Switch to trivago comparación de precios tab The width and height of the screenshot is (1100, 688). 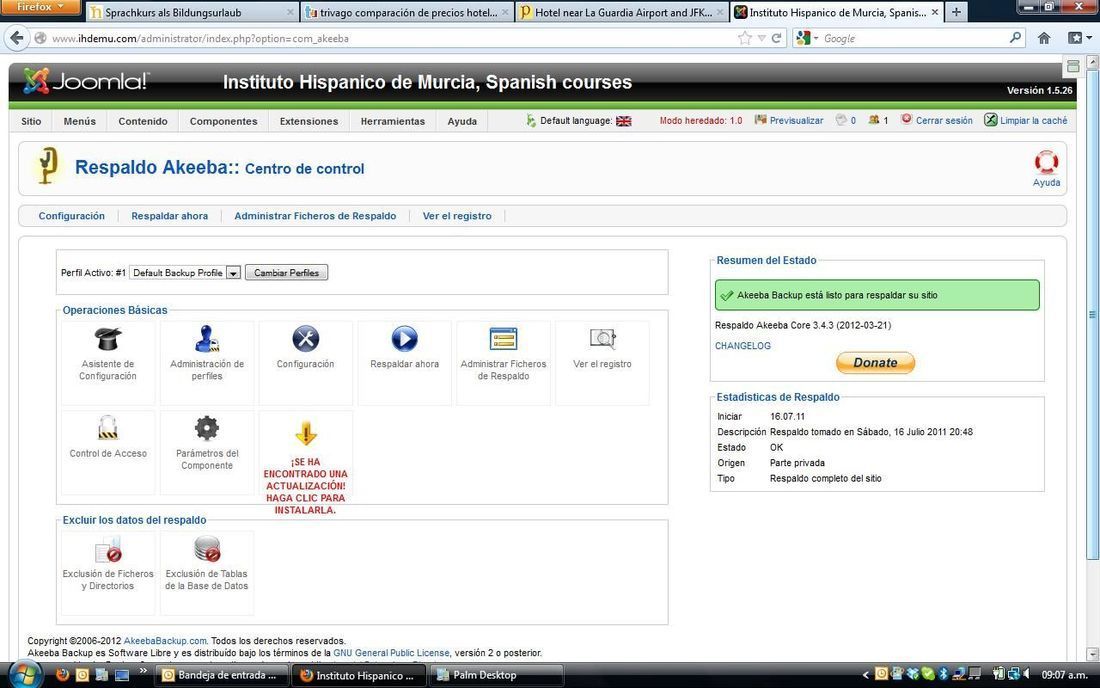[407, 12]
